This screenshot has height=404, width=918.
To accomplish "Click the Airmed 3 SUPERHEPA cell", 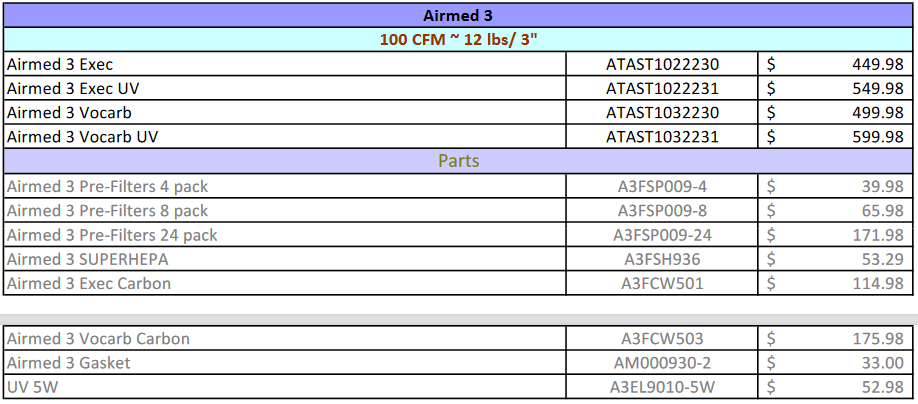I will tap(285, 259).
